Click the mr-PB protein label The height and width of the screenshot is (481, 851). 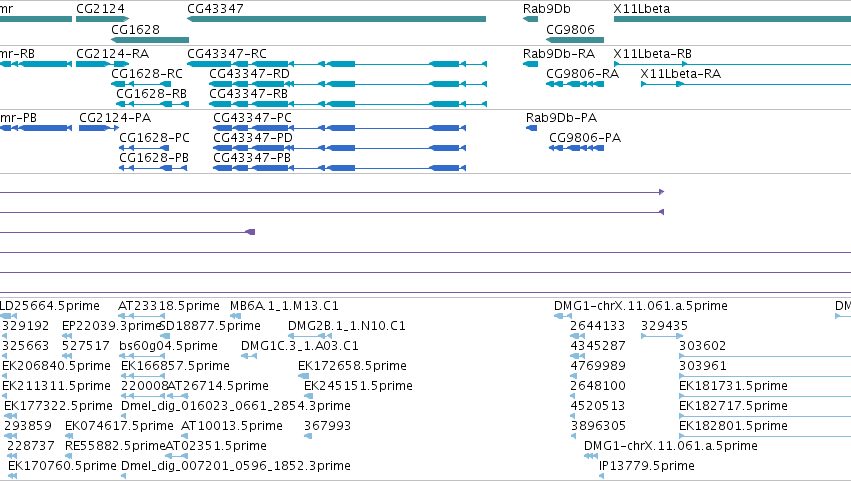click(x=18, y=118)
